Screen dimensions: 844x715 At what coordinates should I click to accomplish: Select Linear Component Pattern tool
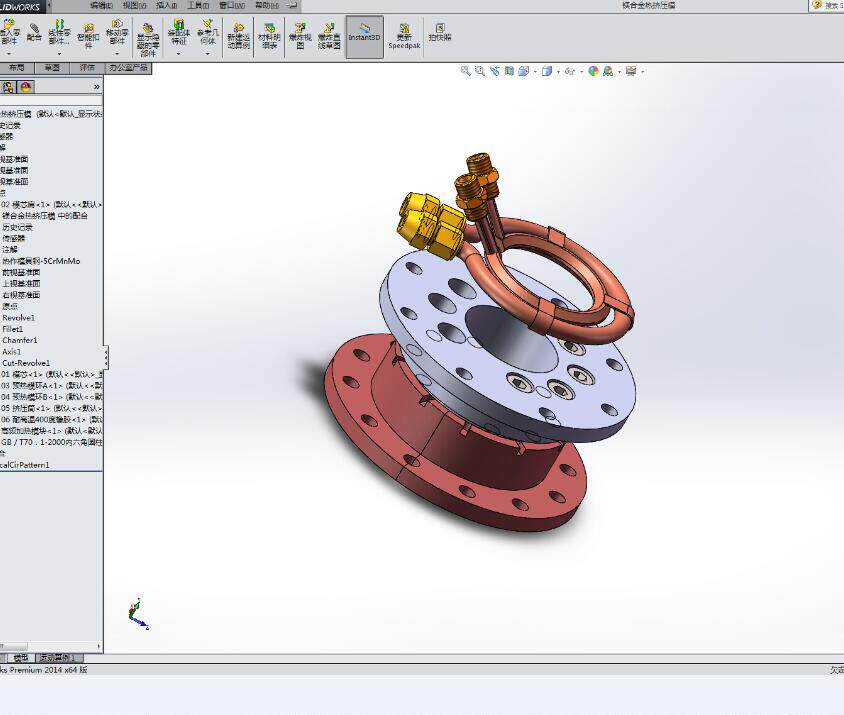[x=59, y=32]
